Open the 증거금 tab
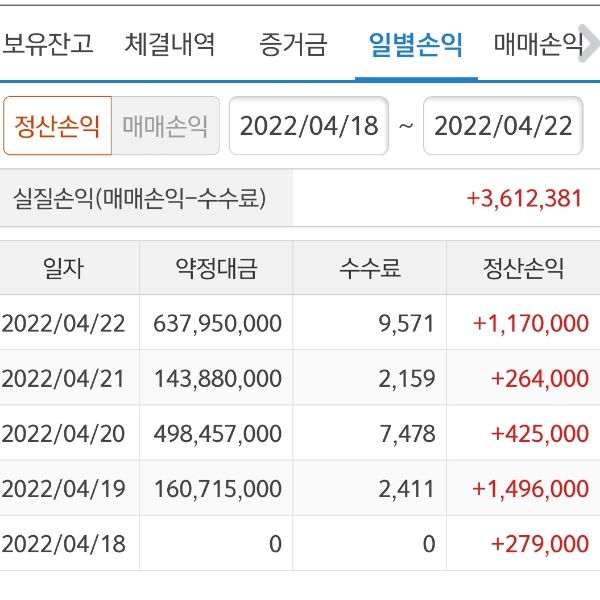The image size is (600, 600). pyautogui.click(x=293, y=44)
